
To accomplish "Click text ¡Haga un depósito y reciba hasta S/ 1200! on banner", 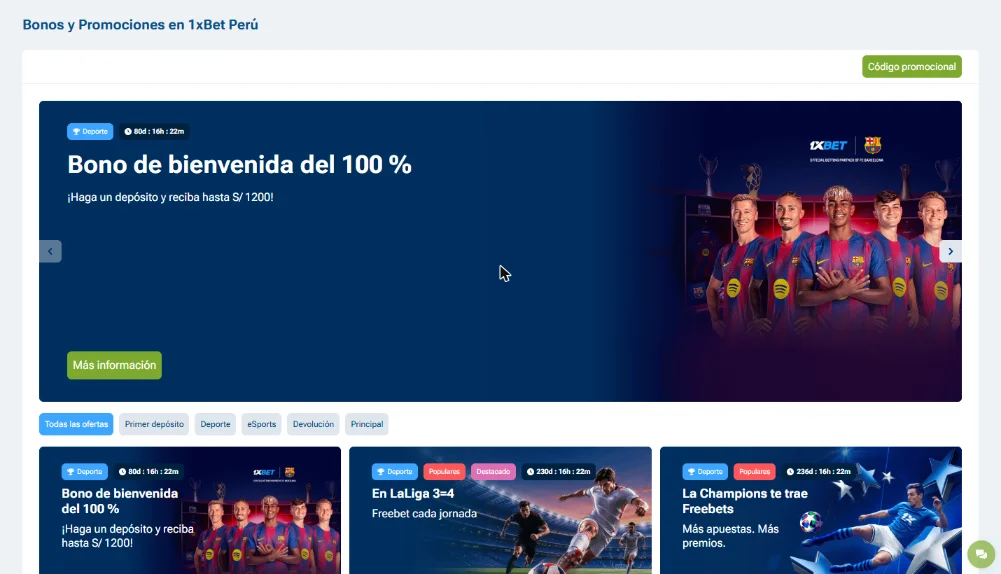I will (170, 197).
